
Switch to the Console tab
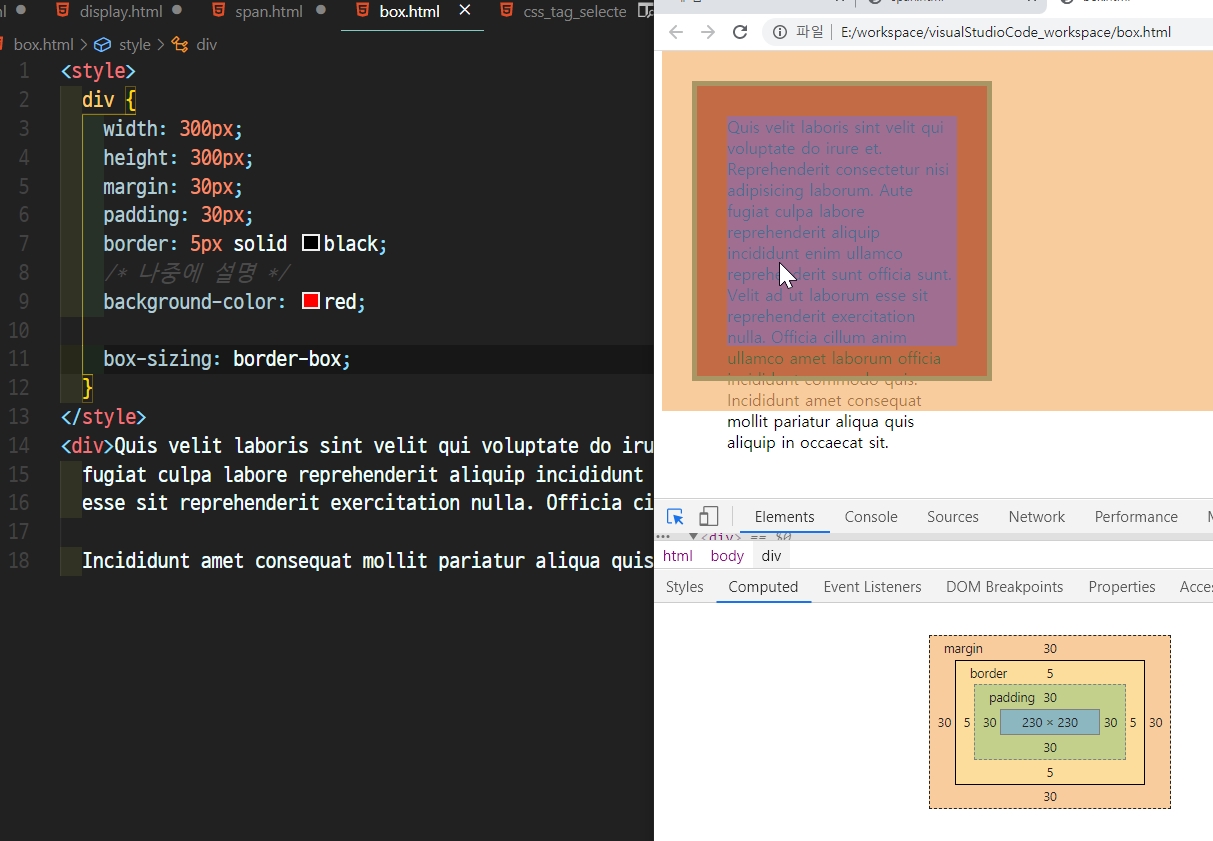(871, 517)
